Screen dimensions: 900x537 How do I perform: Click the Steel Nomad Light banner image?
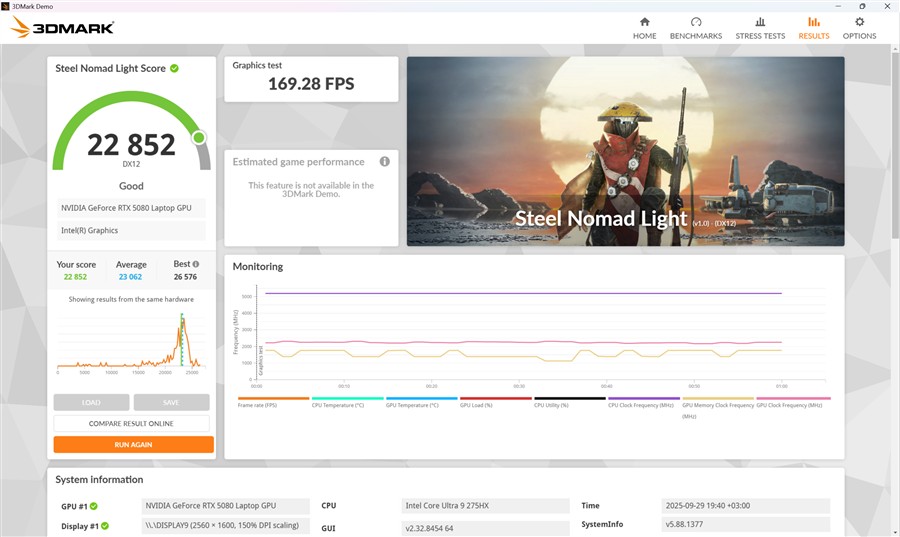(x=625, y=150)
